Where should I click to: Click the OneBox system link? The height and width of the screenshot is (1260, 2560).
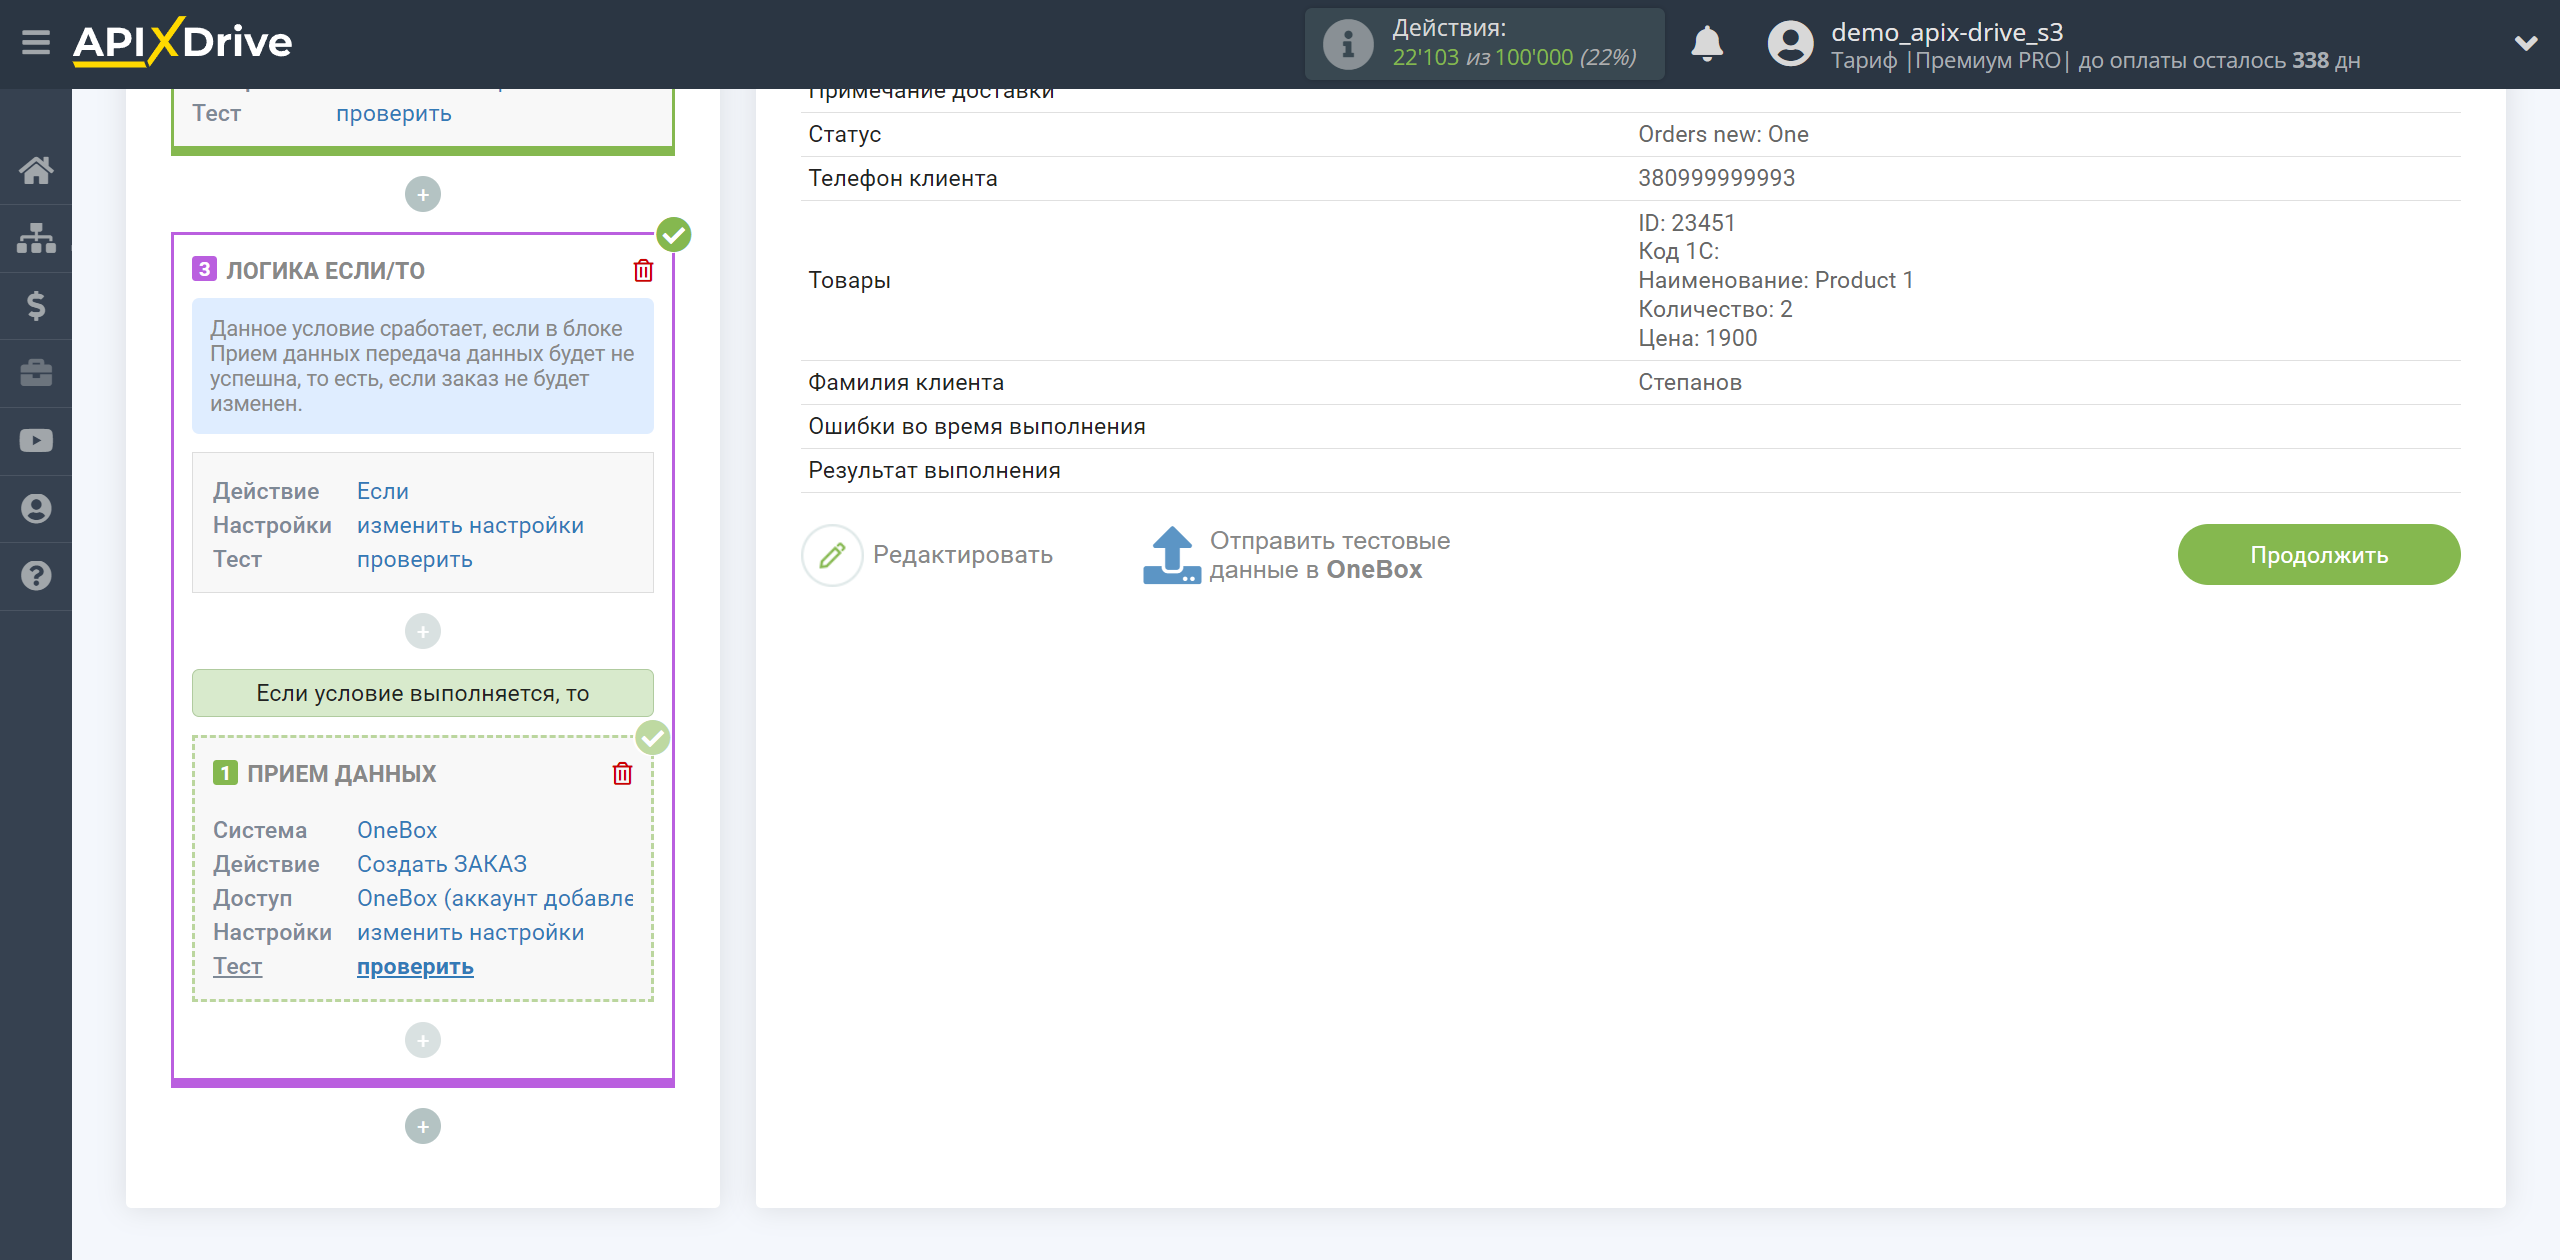point(397,830)
